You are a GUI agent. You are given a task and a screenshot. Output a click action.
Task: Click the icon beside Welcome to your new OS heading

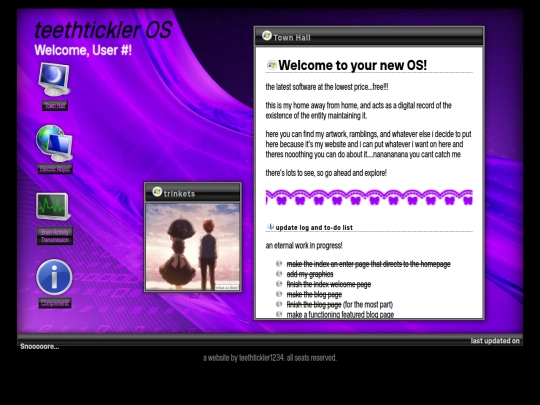pyautogui.click(x=272, y=65)
